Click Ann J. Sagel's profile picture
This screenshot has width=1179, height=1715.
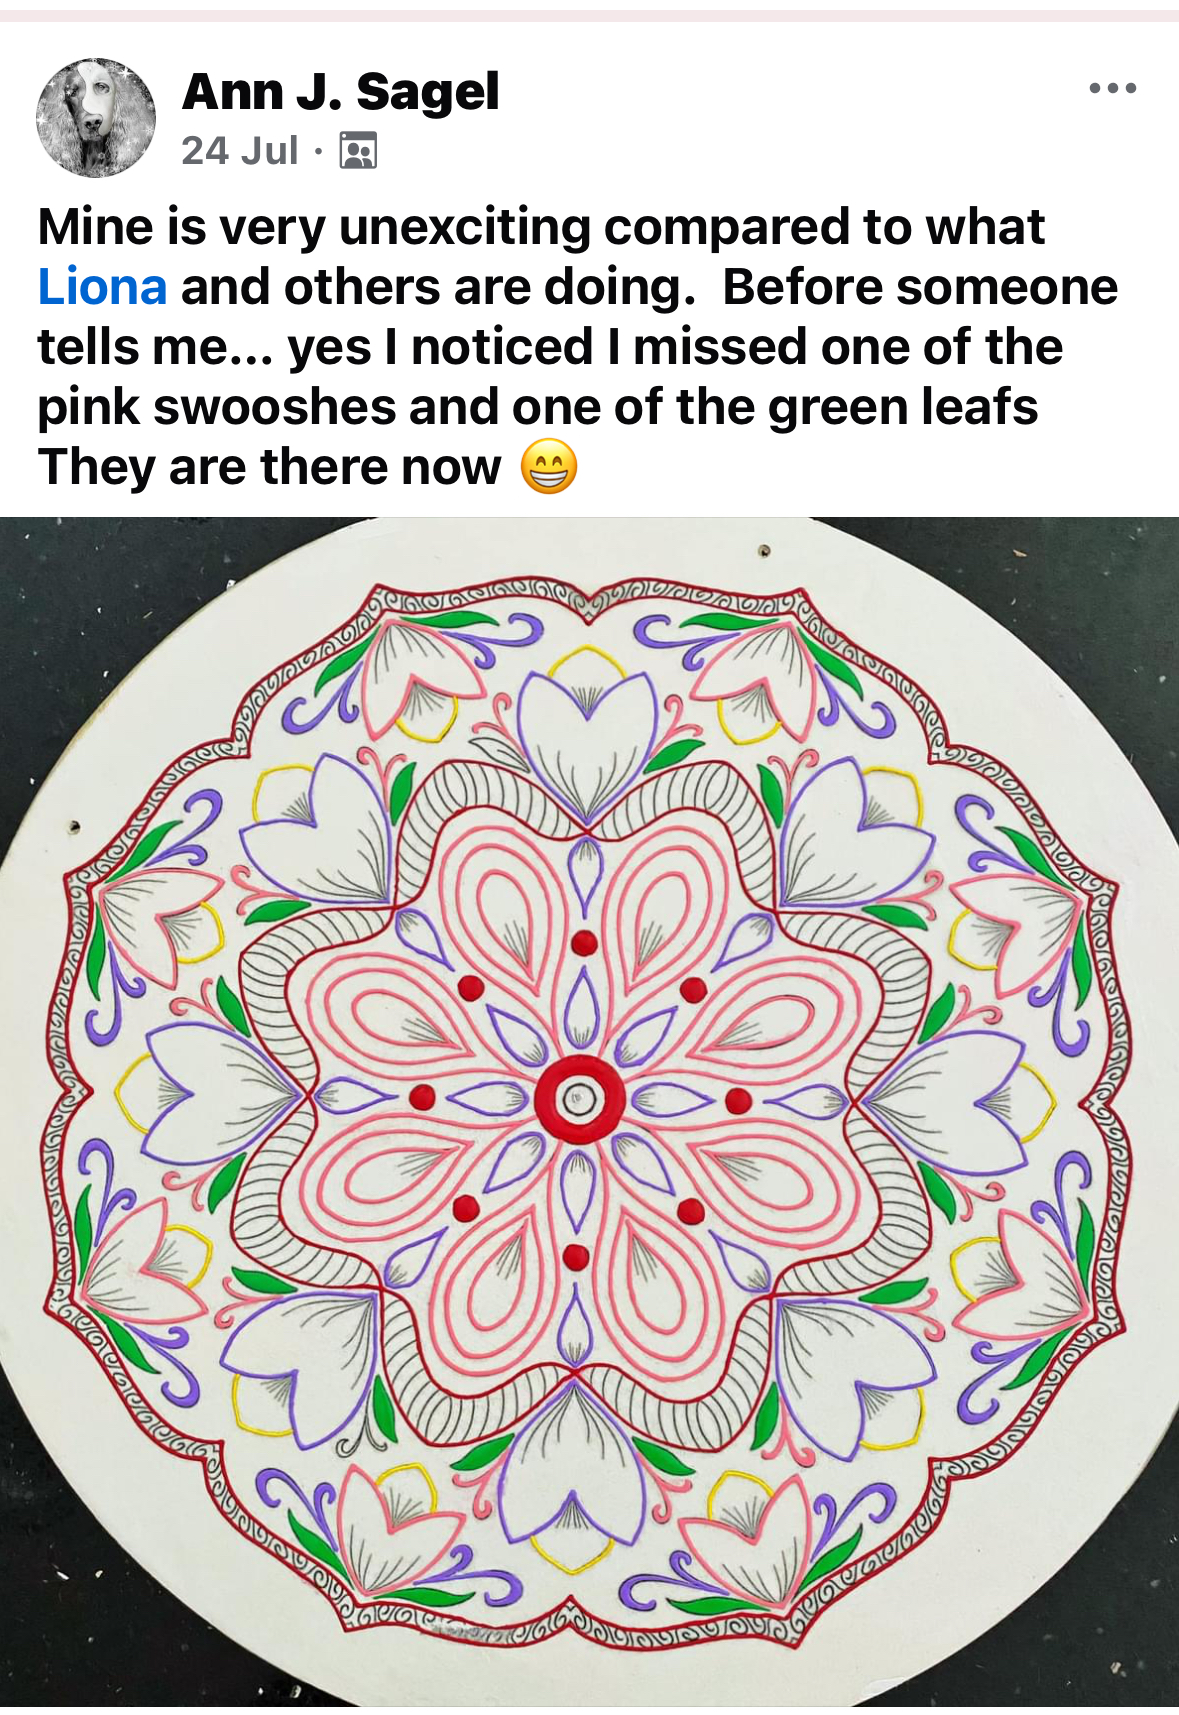point(96,117)
